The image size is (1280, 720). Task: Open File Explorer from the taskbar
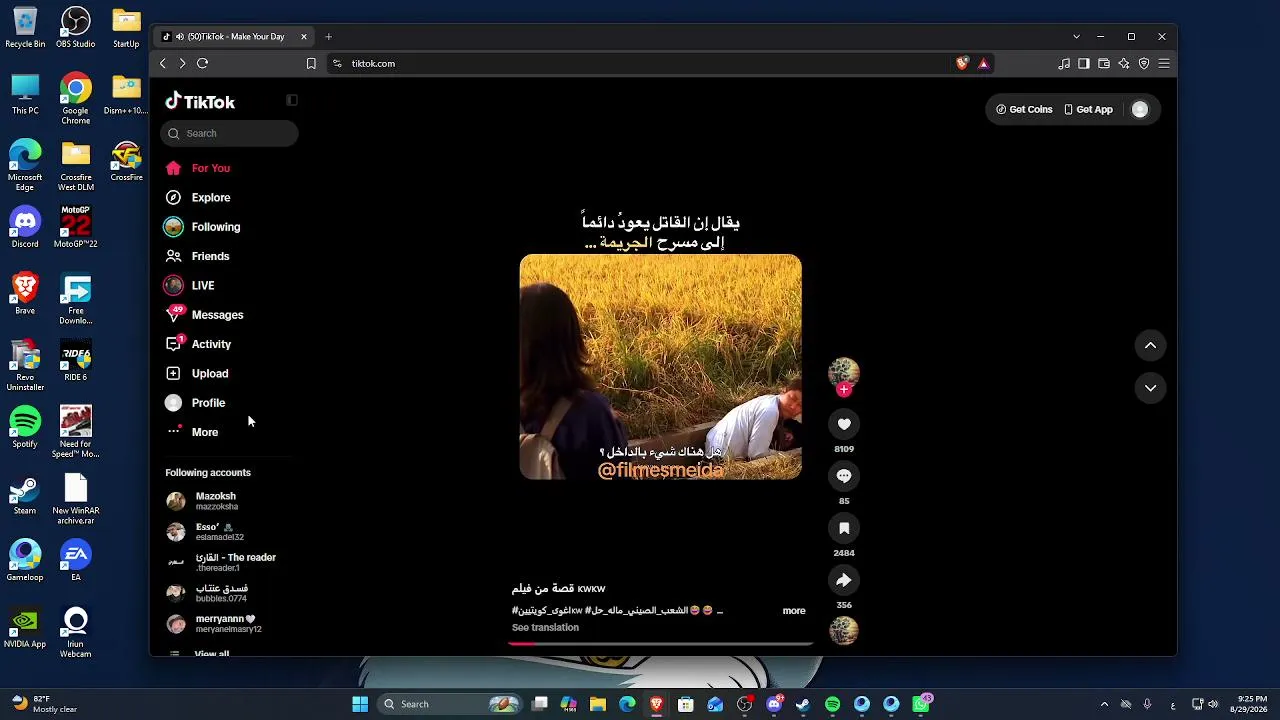[598, 704]
